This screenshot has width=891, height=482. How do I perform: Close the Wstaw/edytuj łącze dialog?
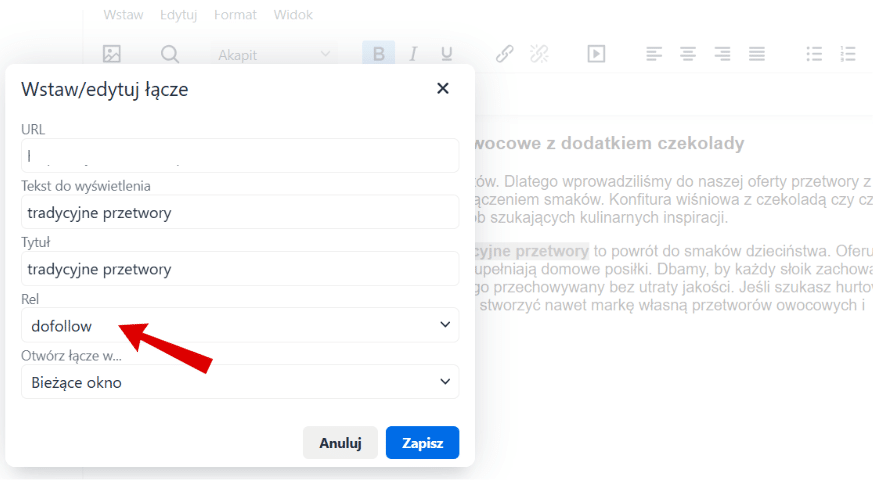[443, 88]
